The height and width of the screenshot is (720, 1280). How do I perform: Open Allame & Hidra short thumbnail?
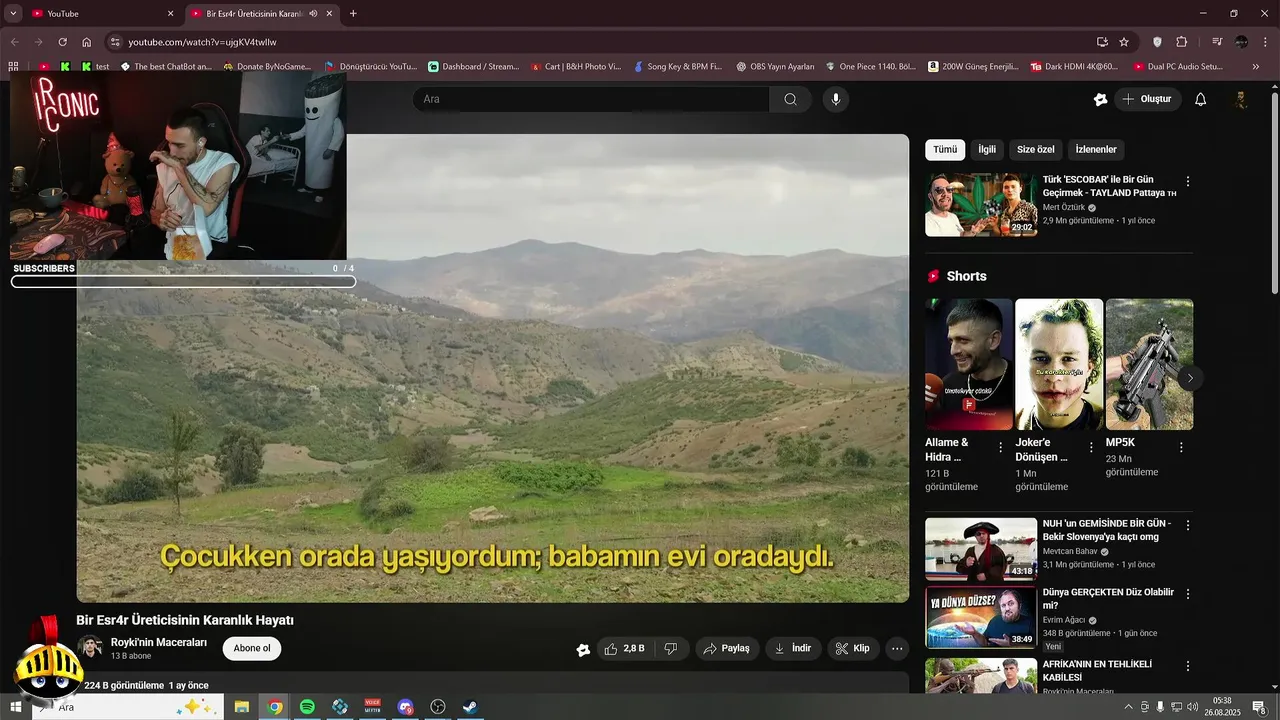pos(969,364)
